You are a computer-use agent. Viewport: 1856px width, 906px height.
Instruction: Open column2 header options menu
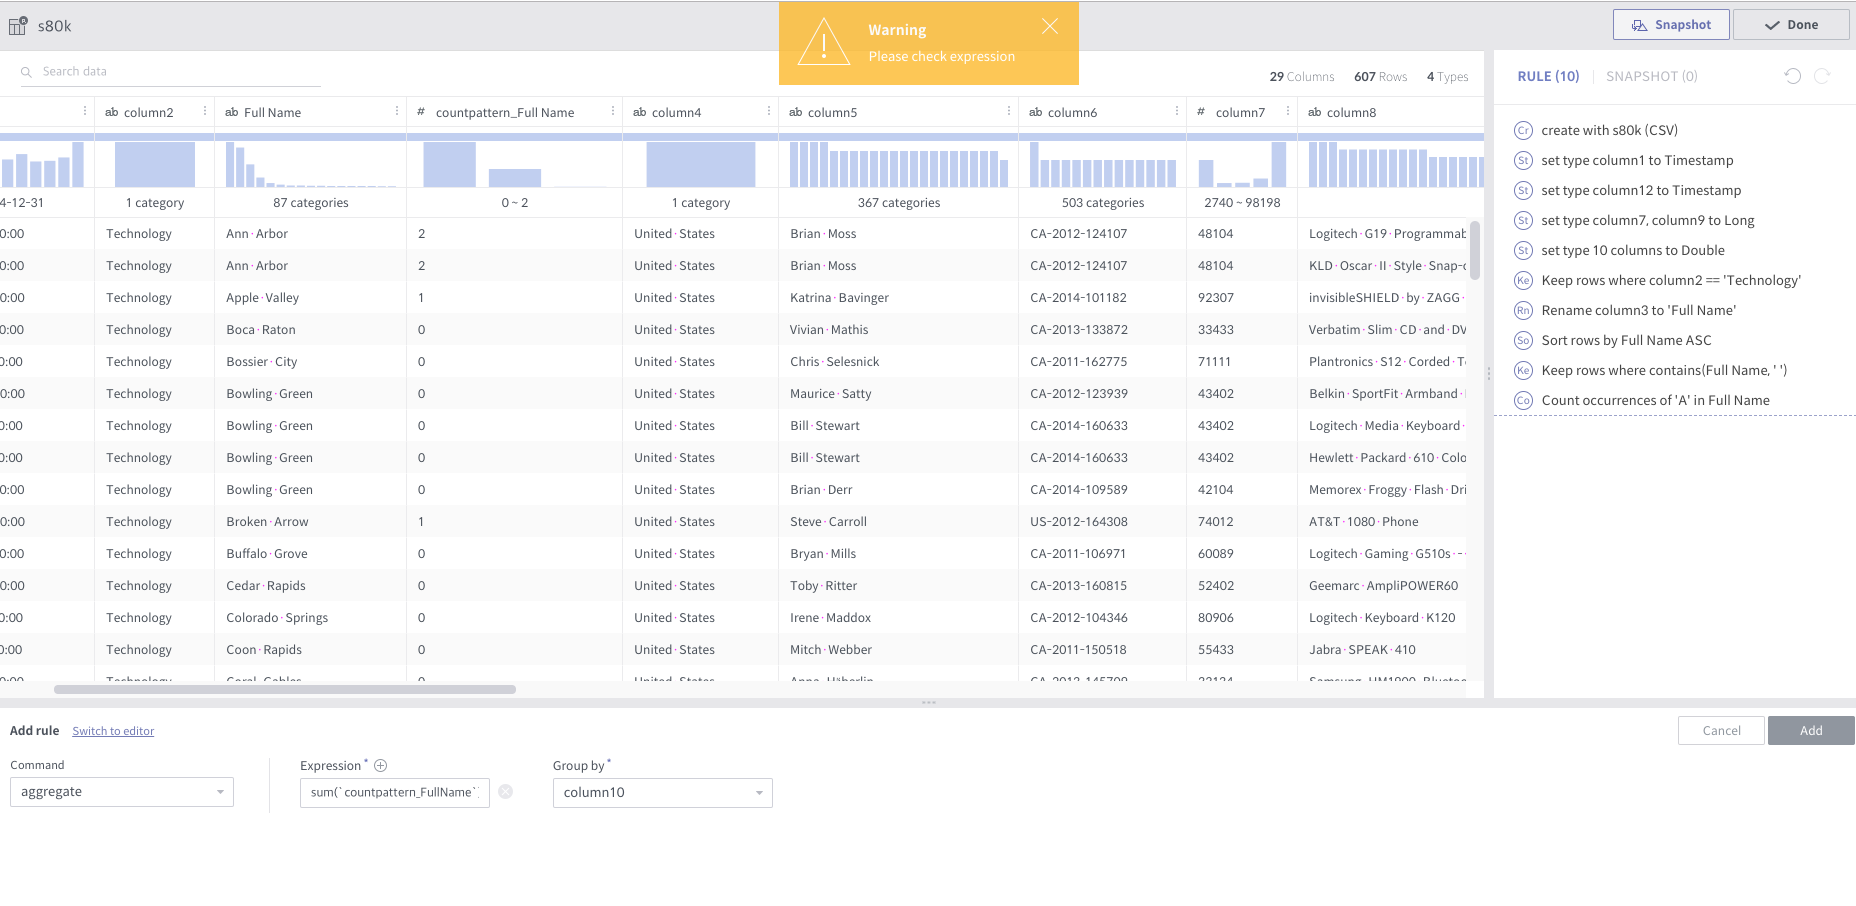tap(205, 111)
